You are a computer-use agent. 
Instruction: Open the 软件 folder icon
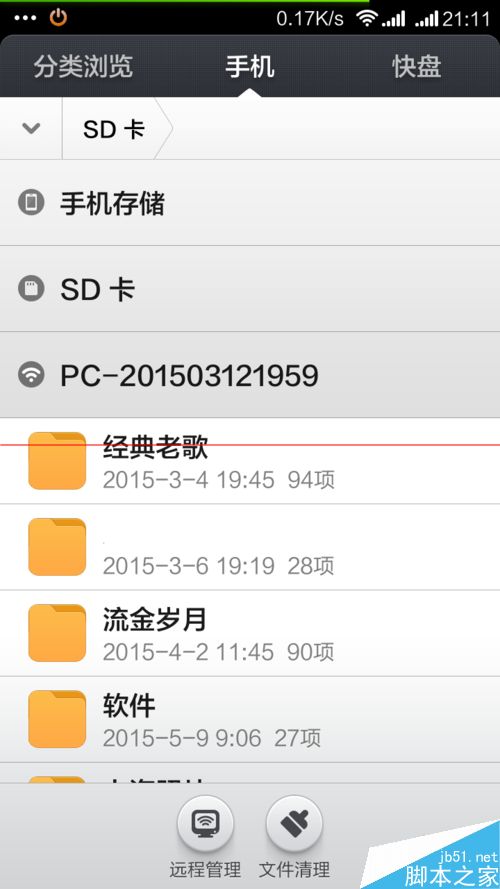[57, 719]
